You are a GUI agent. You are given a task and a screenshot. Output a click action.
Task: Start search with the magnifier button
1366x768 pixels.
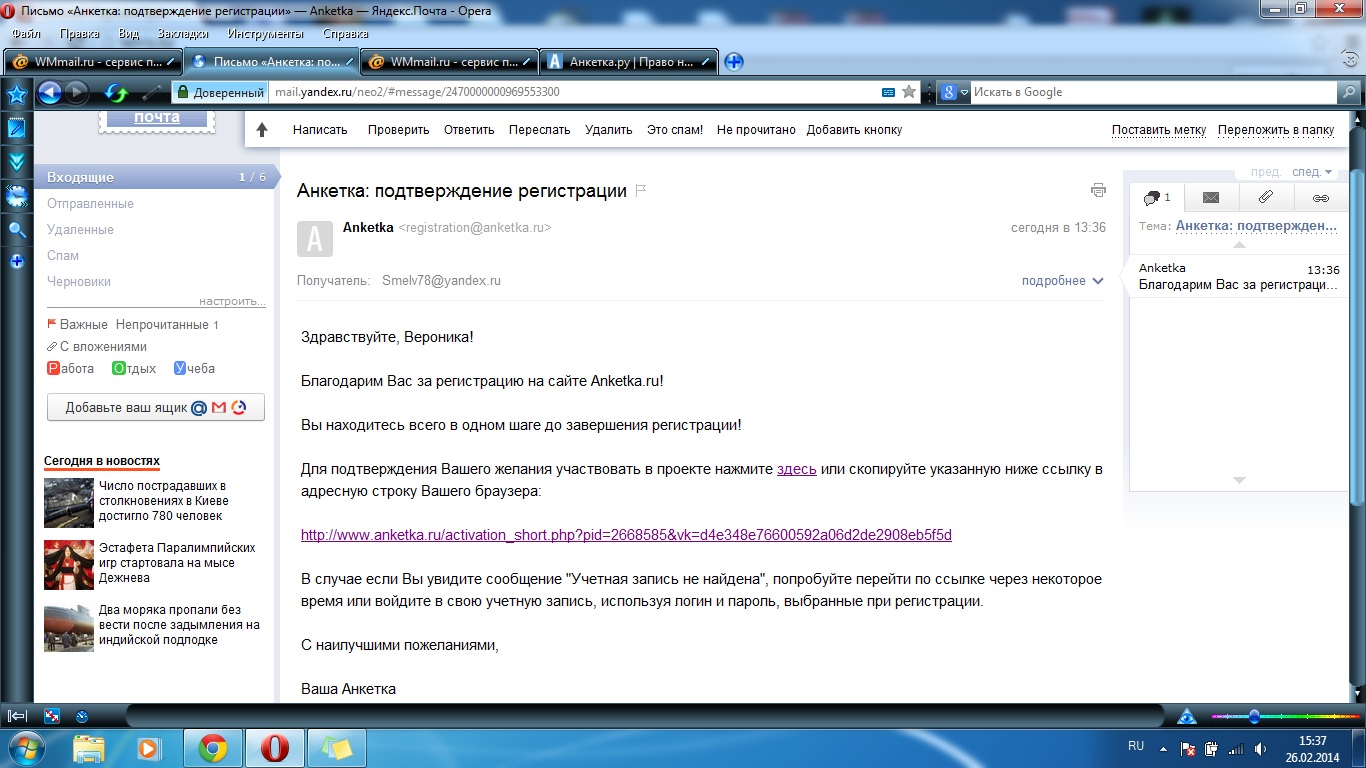[x=1348, y=92]
